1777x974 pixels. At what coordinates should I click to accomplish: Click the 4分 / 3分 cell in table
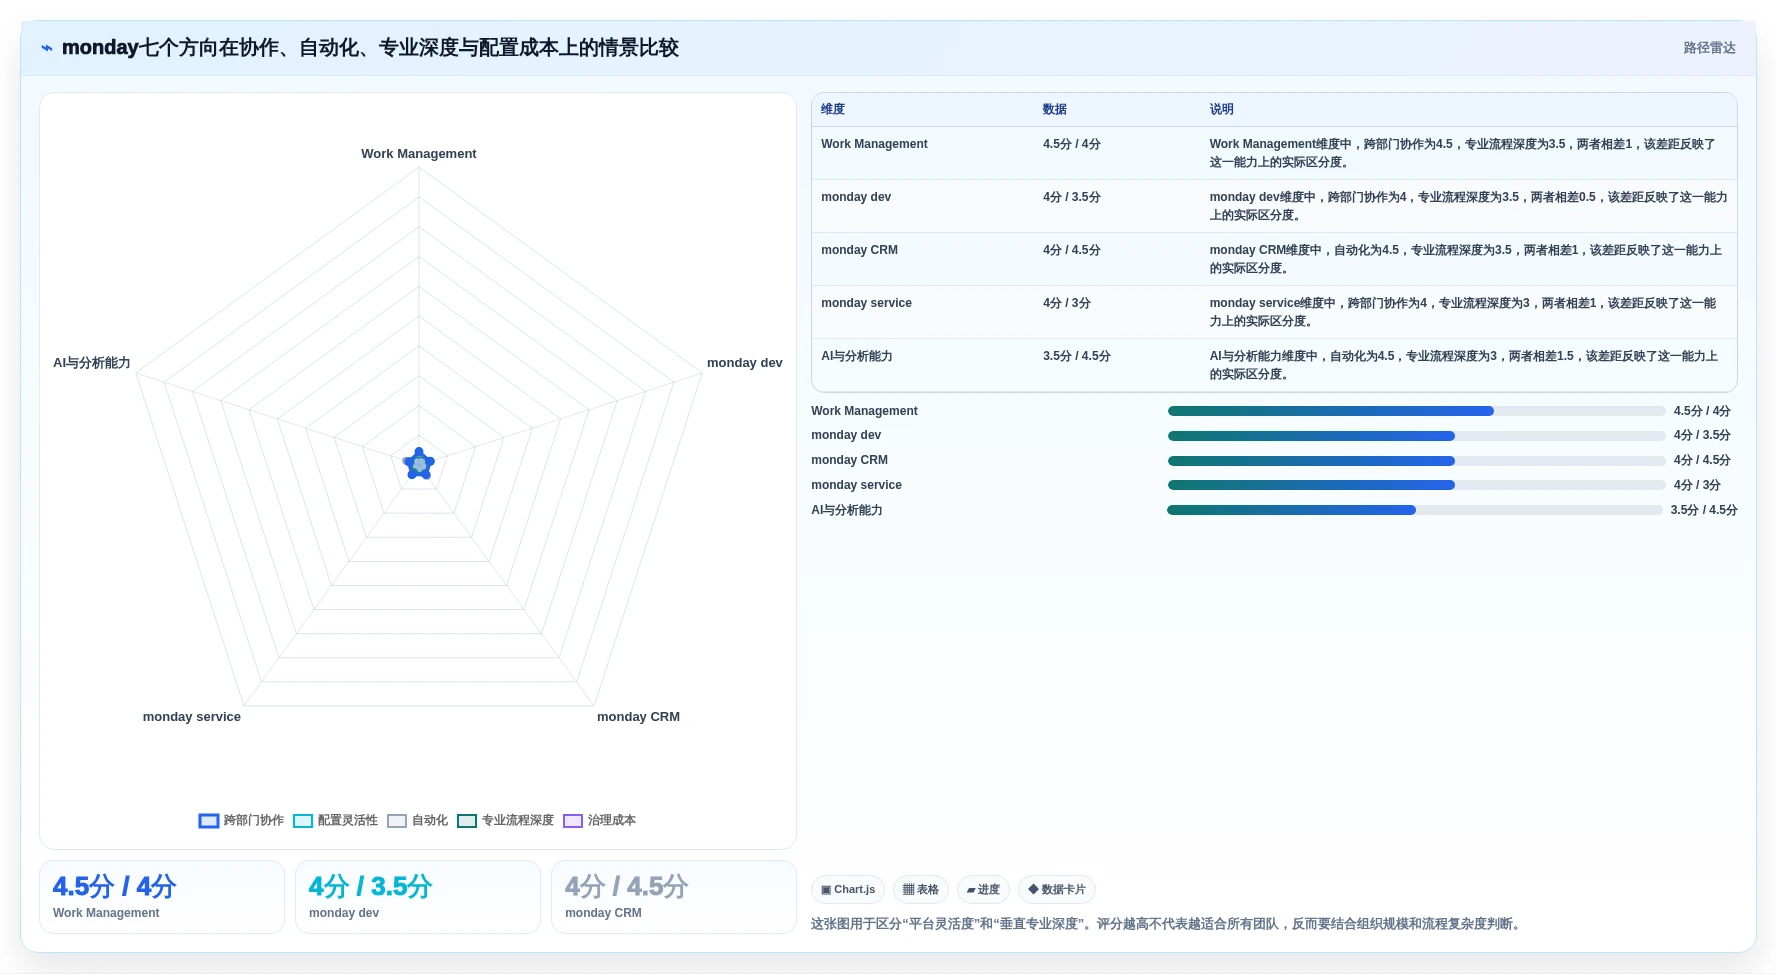point(1067,303)
